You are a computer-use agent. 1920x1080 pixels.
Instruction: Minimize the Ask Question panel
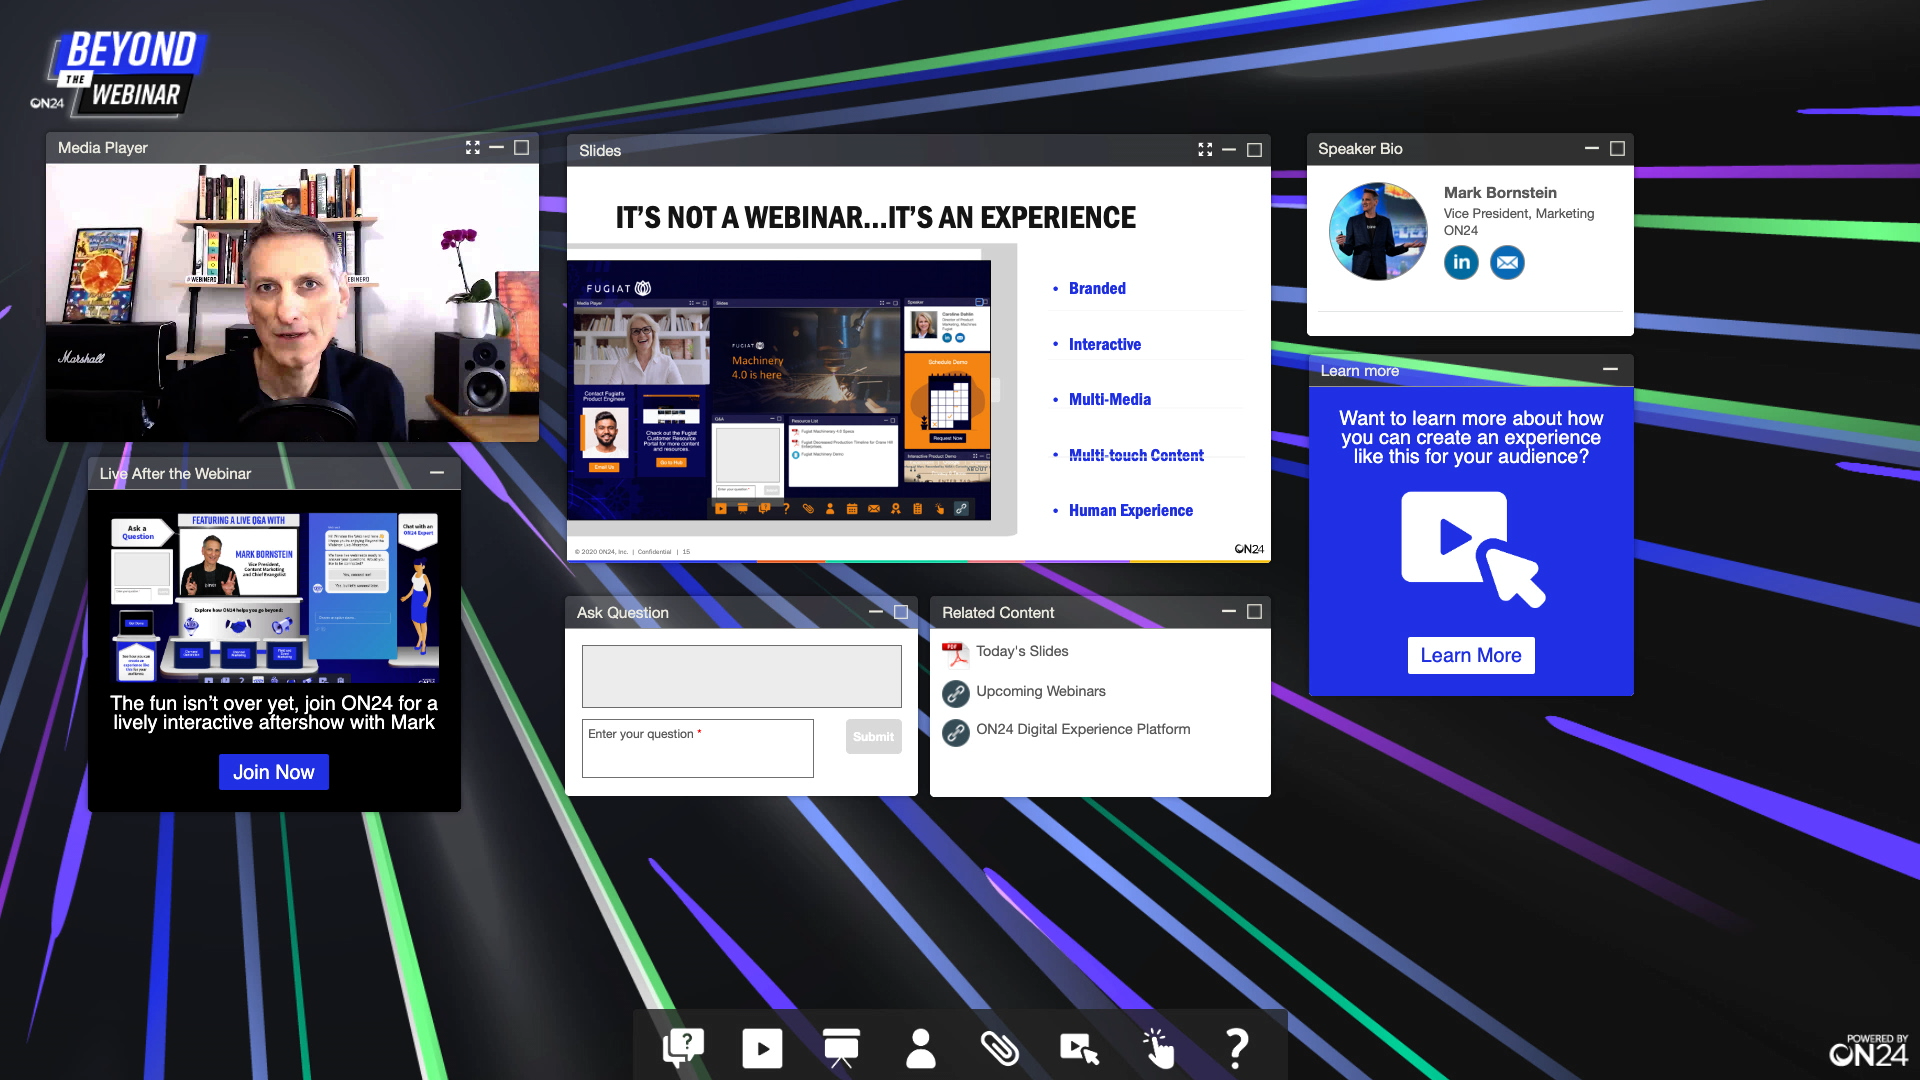point(876,612)
